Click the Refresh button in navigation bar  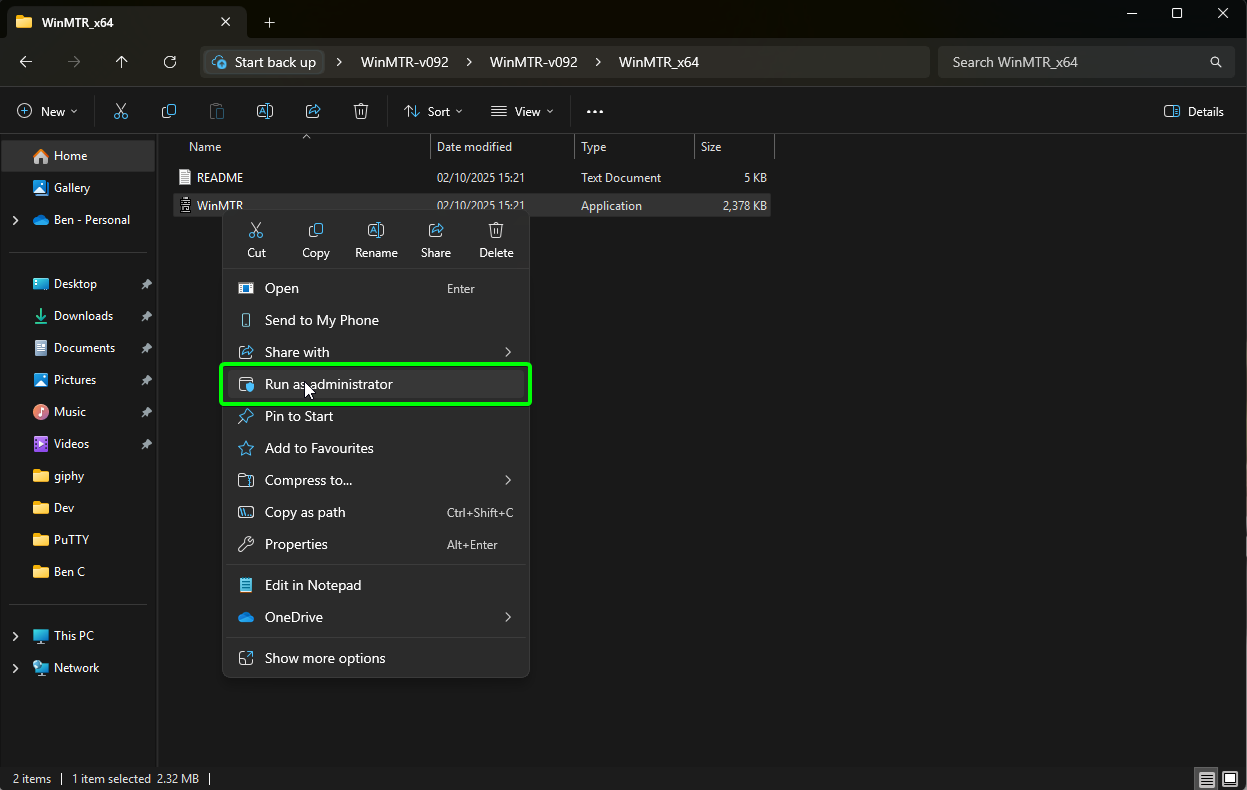(170, 62)
